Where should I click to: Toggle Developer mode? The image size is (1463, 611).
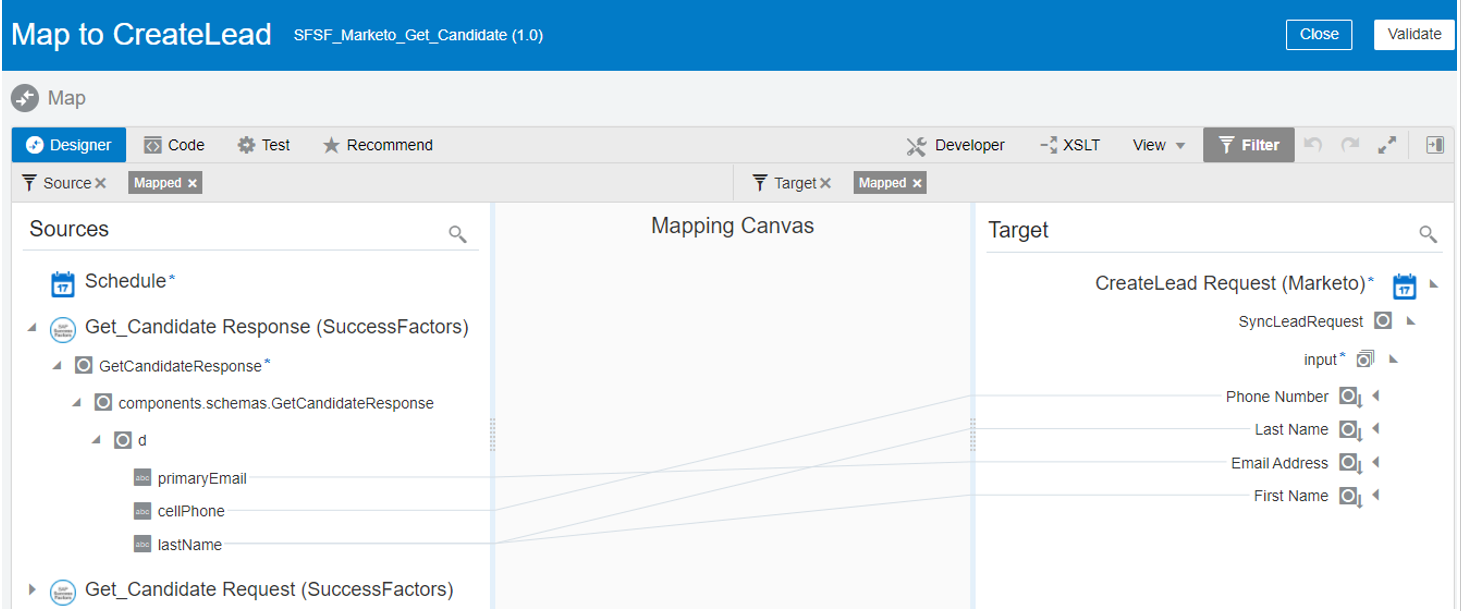pyautogui.click(x=955, y=146)
